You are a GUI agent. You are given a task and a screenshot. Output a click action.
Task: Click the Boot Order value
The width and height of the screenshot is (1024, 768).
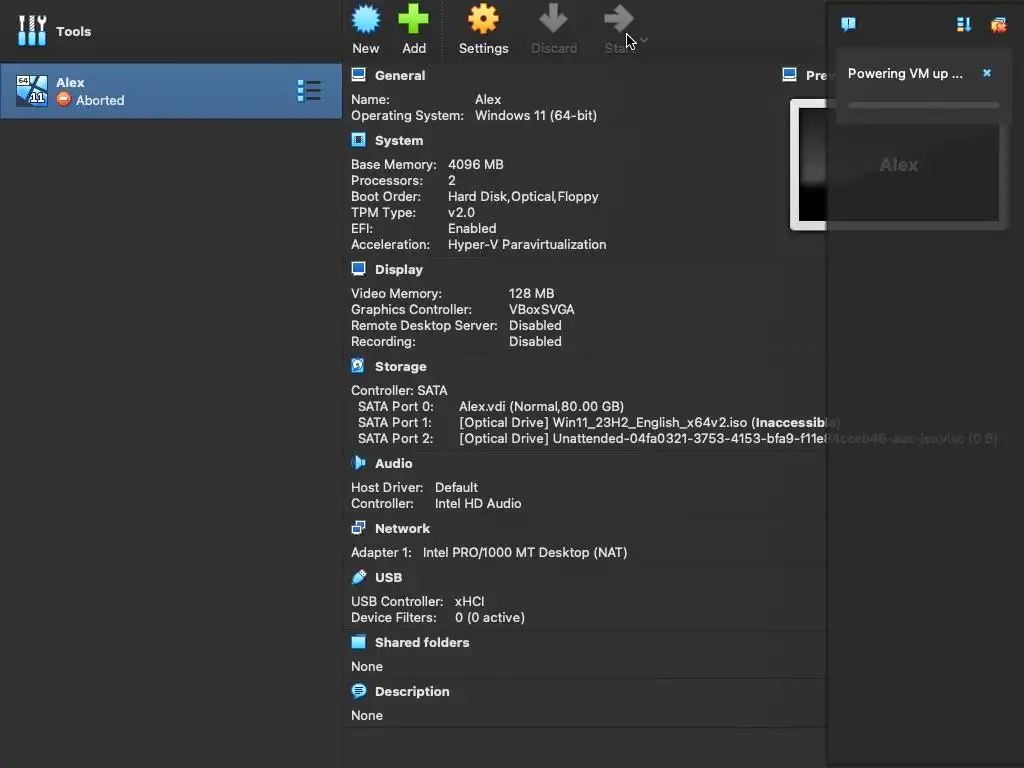(522, 197)
